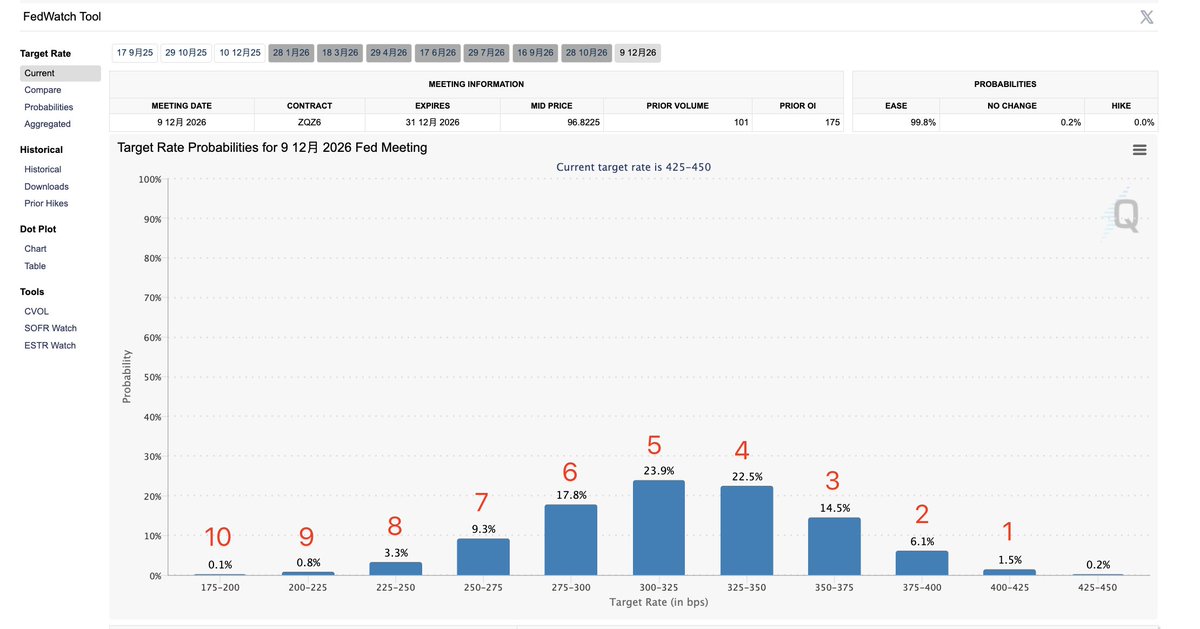1200x629 pixels.
Task: Click the 3.3% bar value label
Action: [x=395, y=552]
